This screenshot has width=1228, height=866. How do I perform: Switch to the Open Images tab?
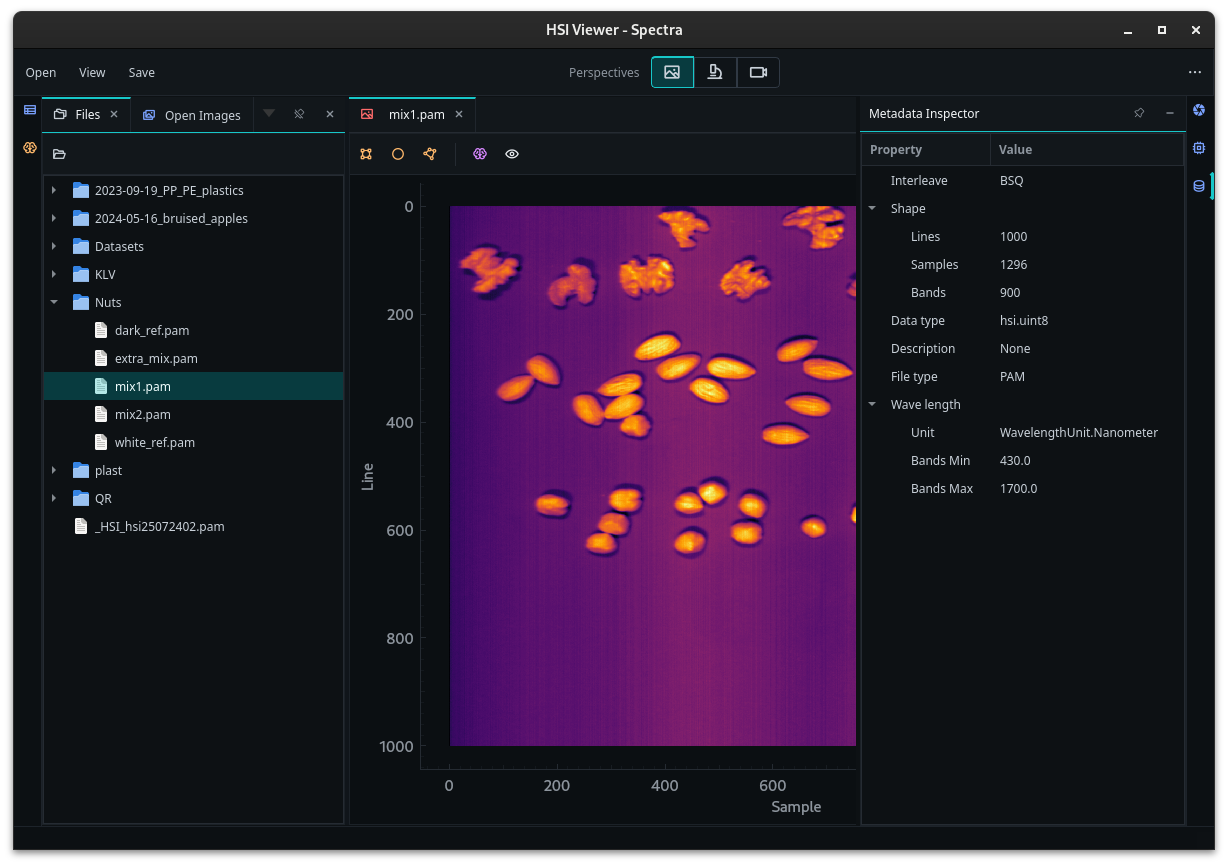click(x=192, y=115)
